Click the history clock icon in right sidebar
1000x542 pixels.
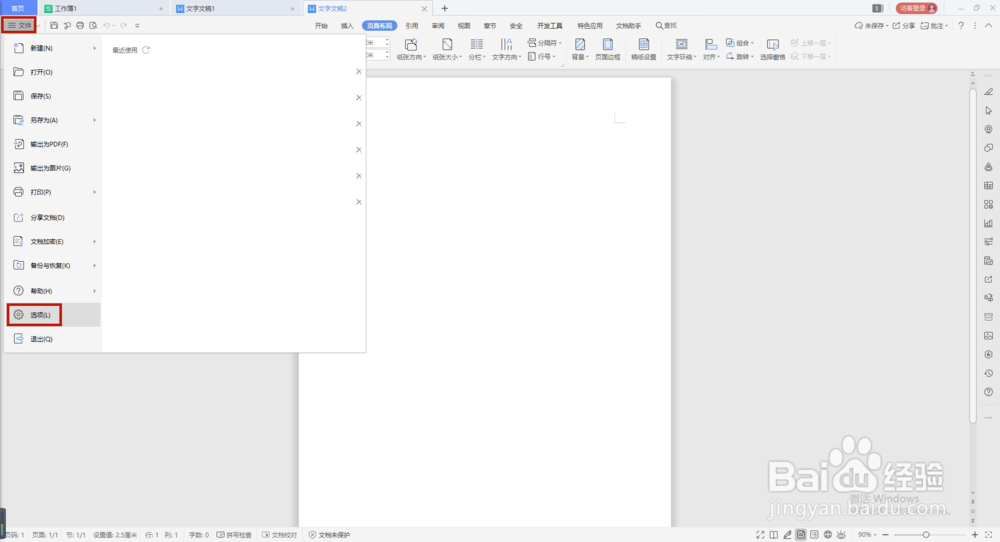989,373
